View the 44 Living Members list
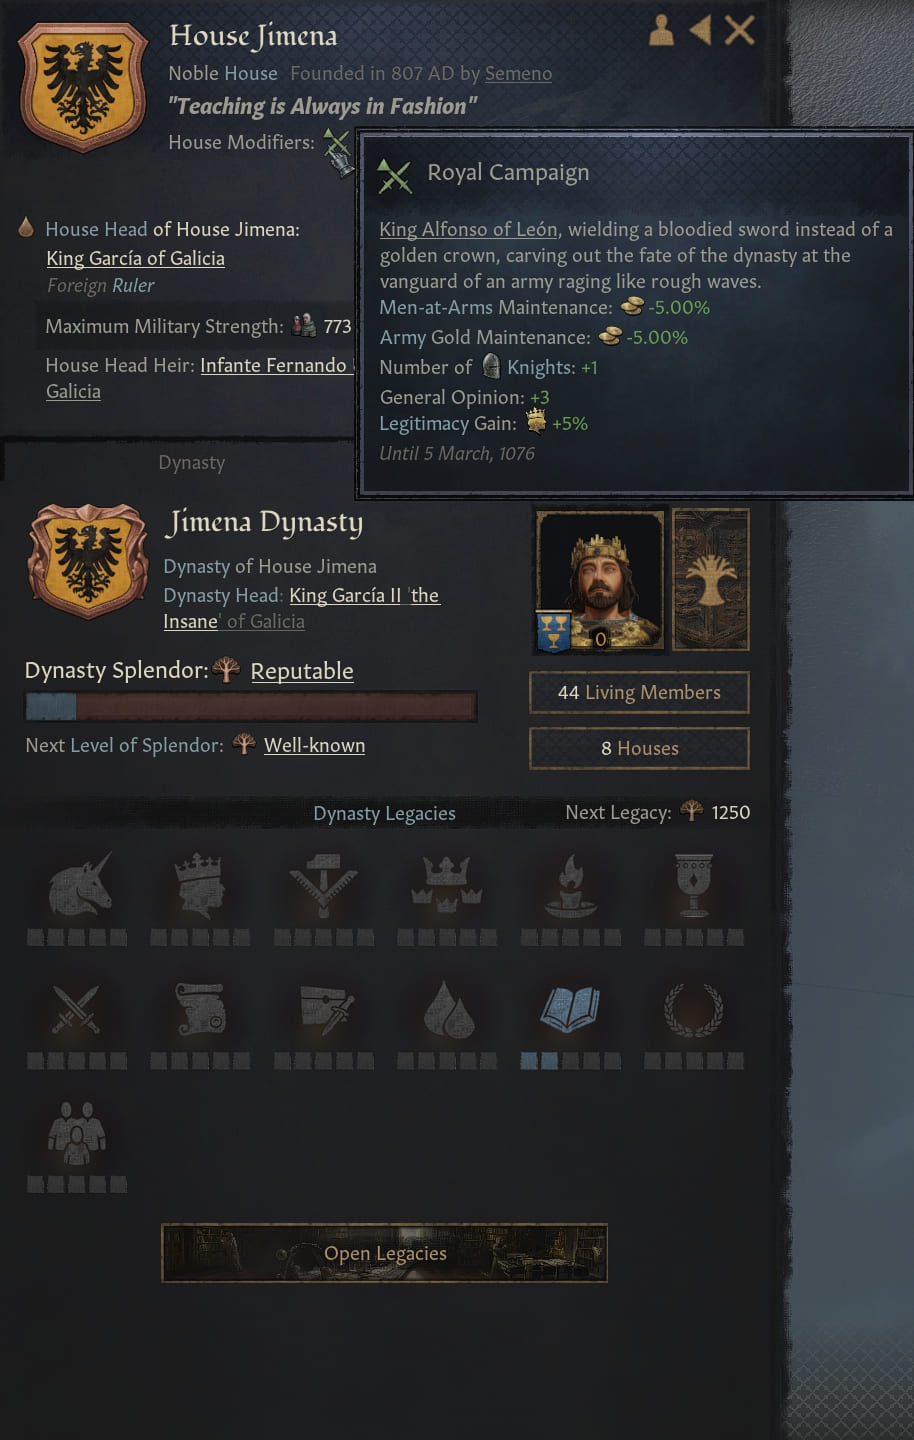914x1440 pixels. (639, 692)
